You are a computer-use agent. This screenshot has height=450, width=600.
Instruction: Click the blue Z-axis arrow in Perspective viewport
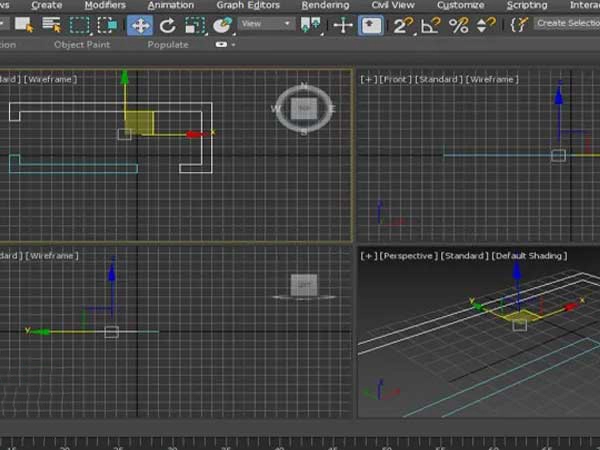pyautogui.click(x=517, y=271)
